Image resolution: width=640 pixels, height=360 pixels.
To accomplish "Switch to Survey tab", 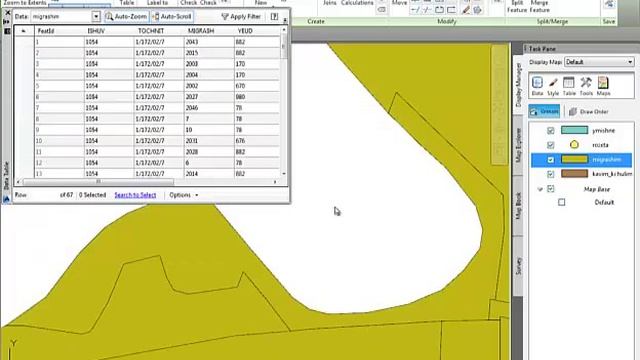I will 518,266.
